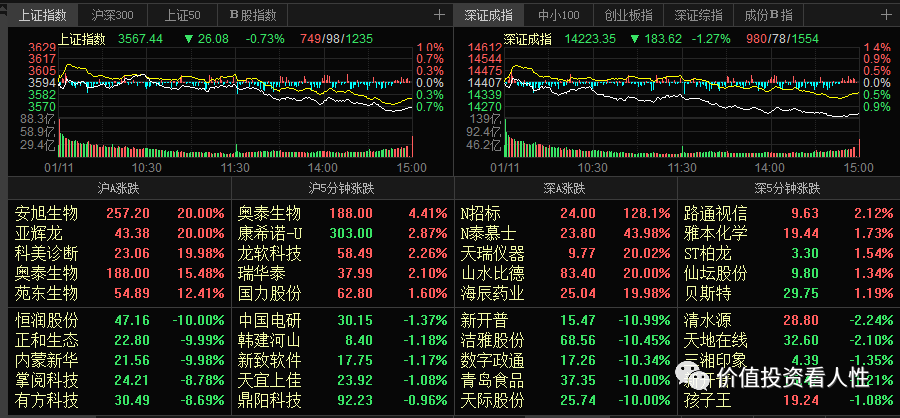Viewport: 900px width, 418px height.
Task: Click the 上证指数 volume bar chart
Action: [x=235, y=138]
